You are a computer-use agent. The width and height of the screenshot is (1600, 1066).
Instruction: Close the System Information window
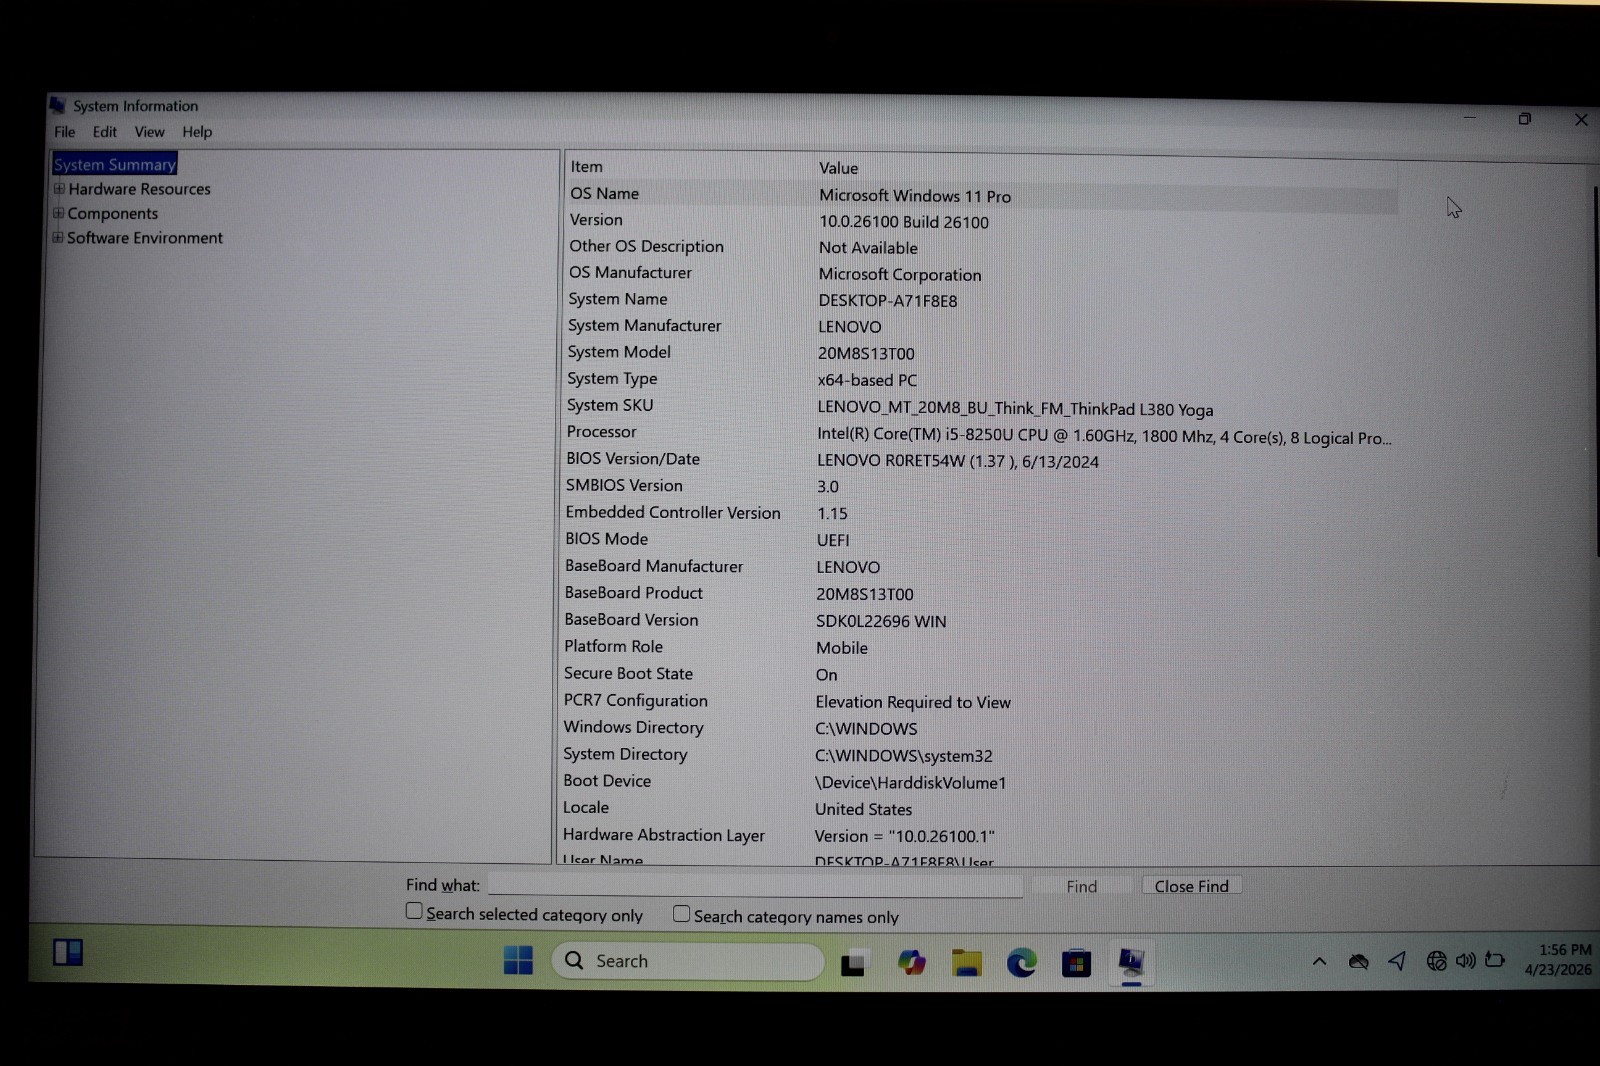coord(1581,119)
